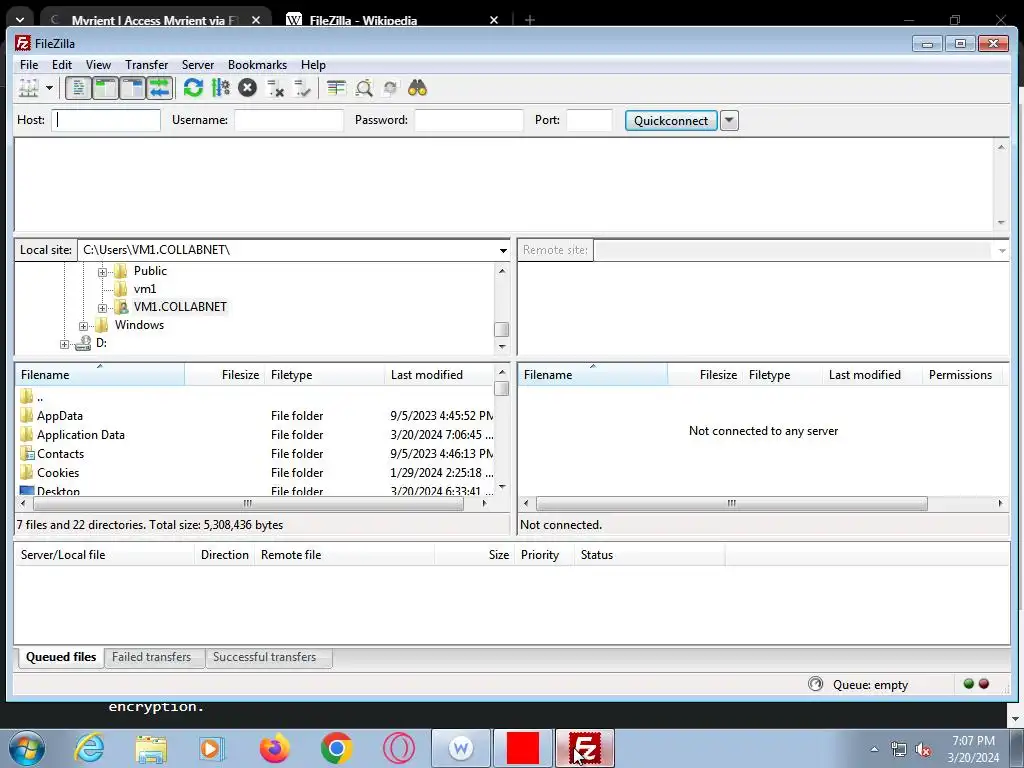The height and width of the screenshot is (768, 1024).
Task: Open Firefox from taskbar
Action: click(274, 748)
